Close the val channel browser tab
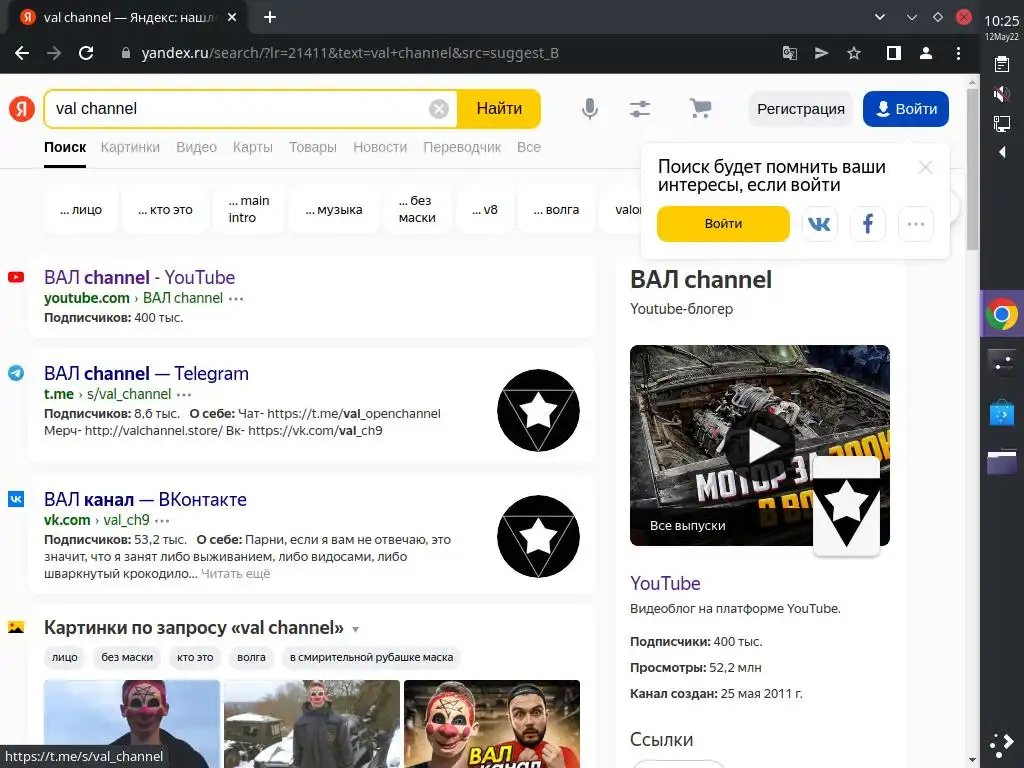 tap(232, 18)
